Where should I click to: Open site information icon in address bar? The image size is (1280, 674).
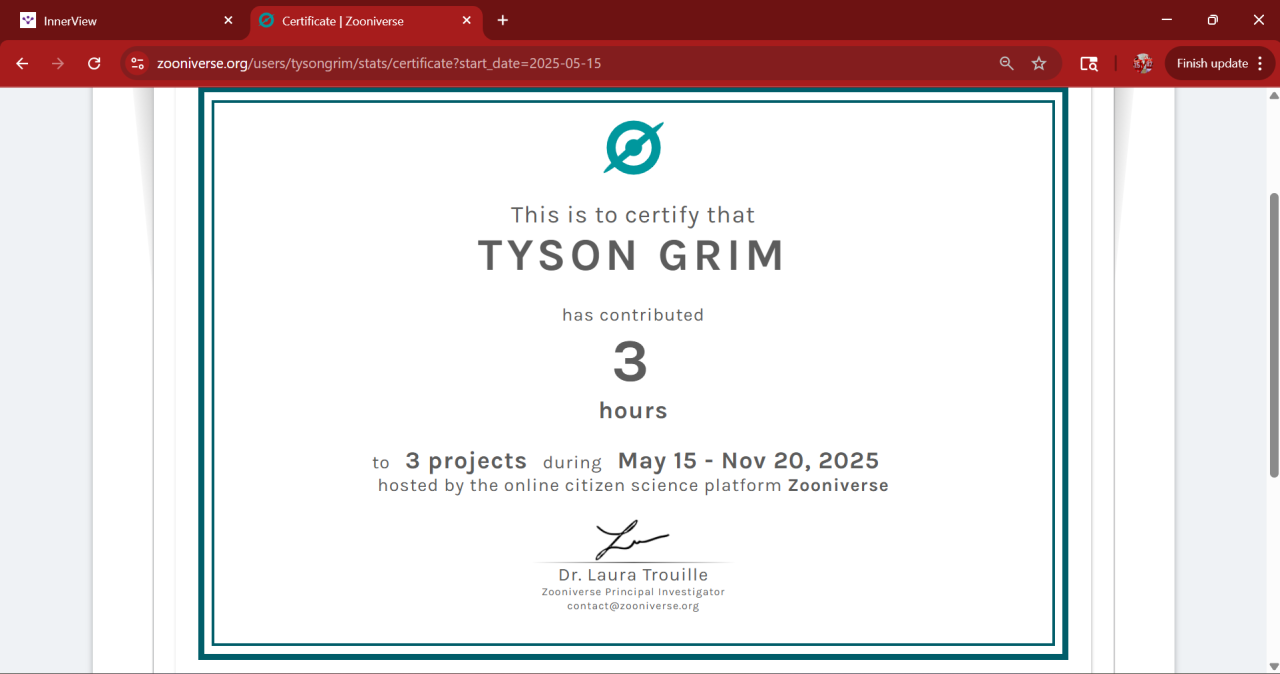pyautogui.click(x=138, y=63)
